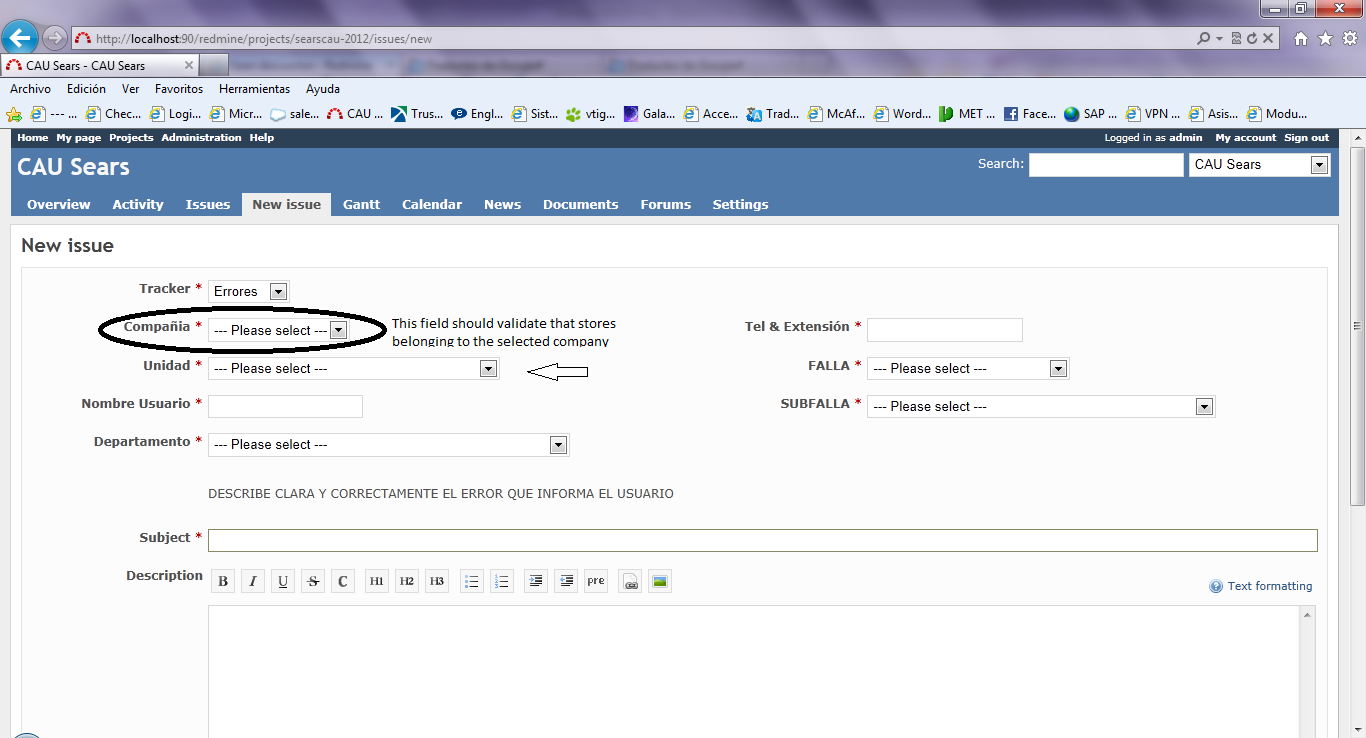This screenshot has width=1366, height=738.
Task: Open the Projects link in top menu
Action: coord(131,138)
